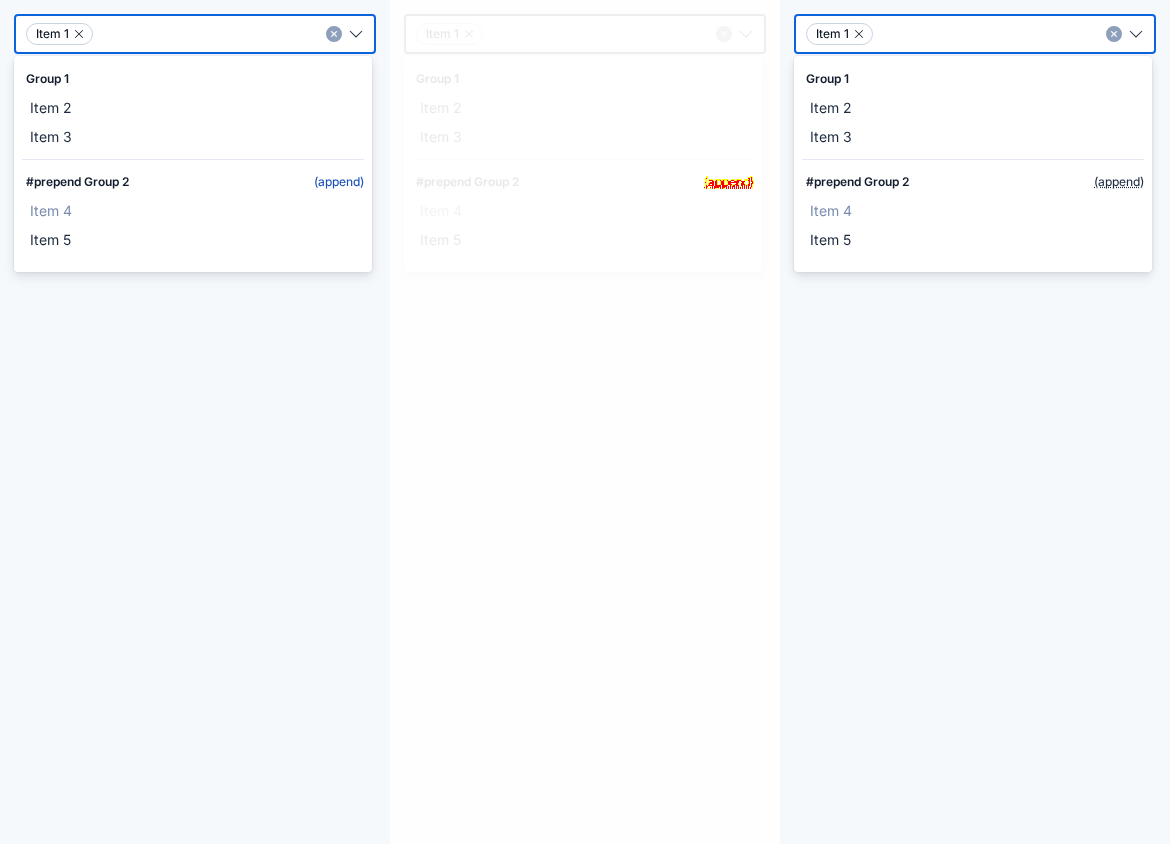Select Item 4 in left dropdown list
The image size is (1170, 844).
[x=193, y=211]
